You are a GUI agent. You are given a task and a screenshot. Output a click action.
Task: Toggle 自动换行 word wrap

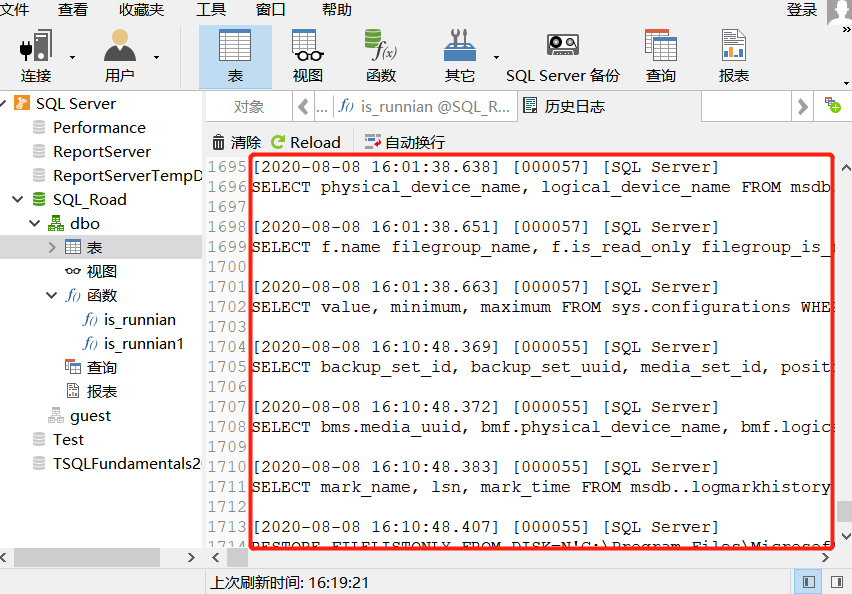coord(405,142)
